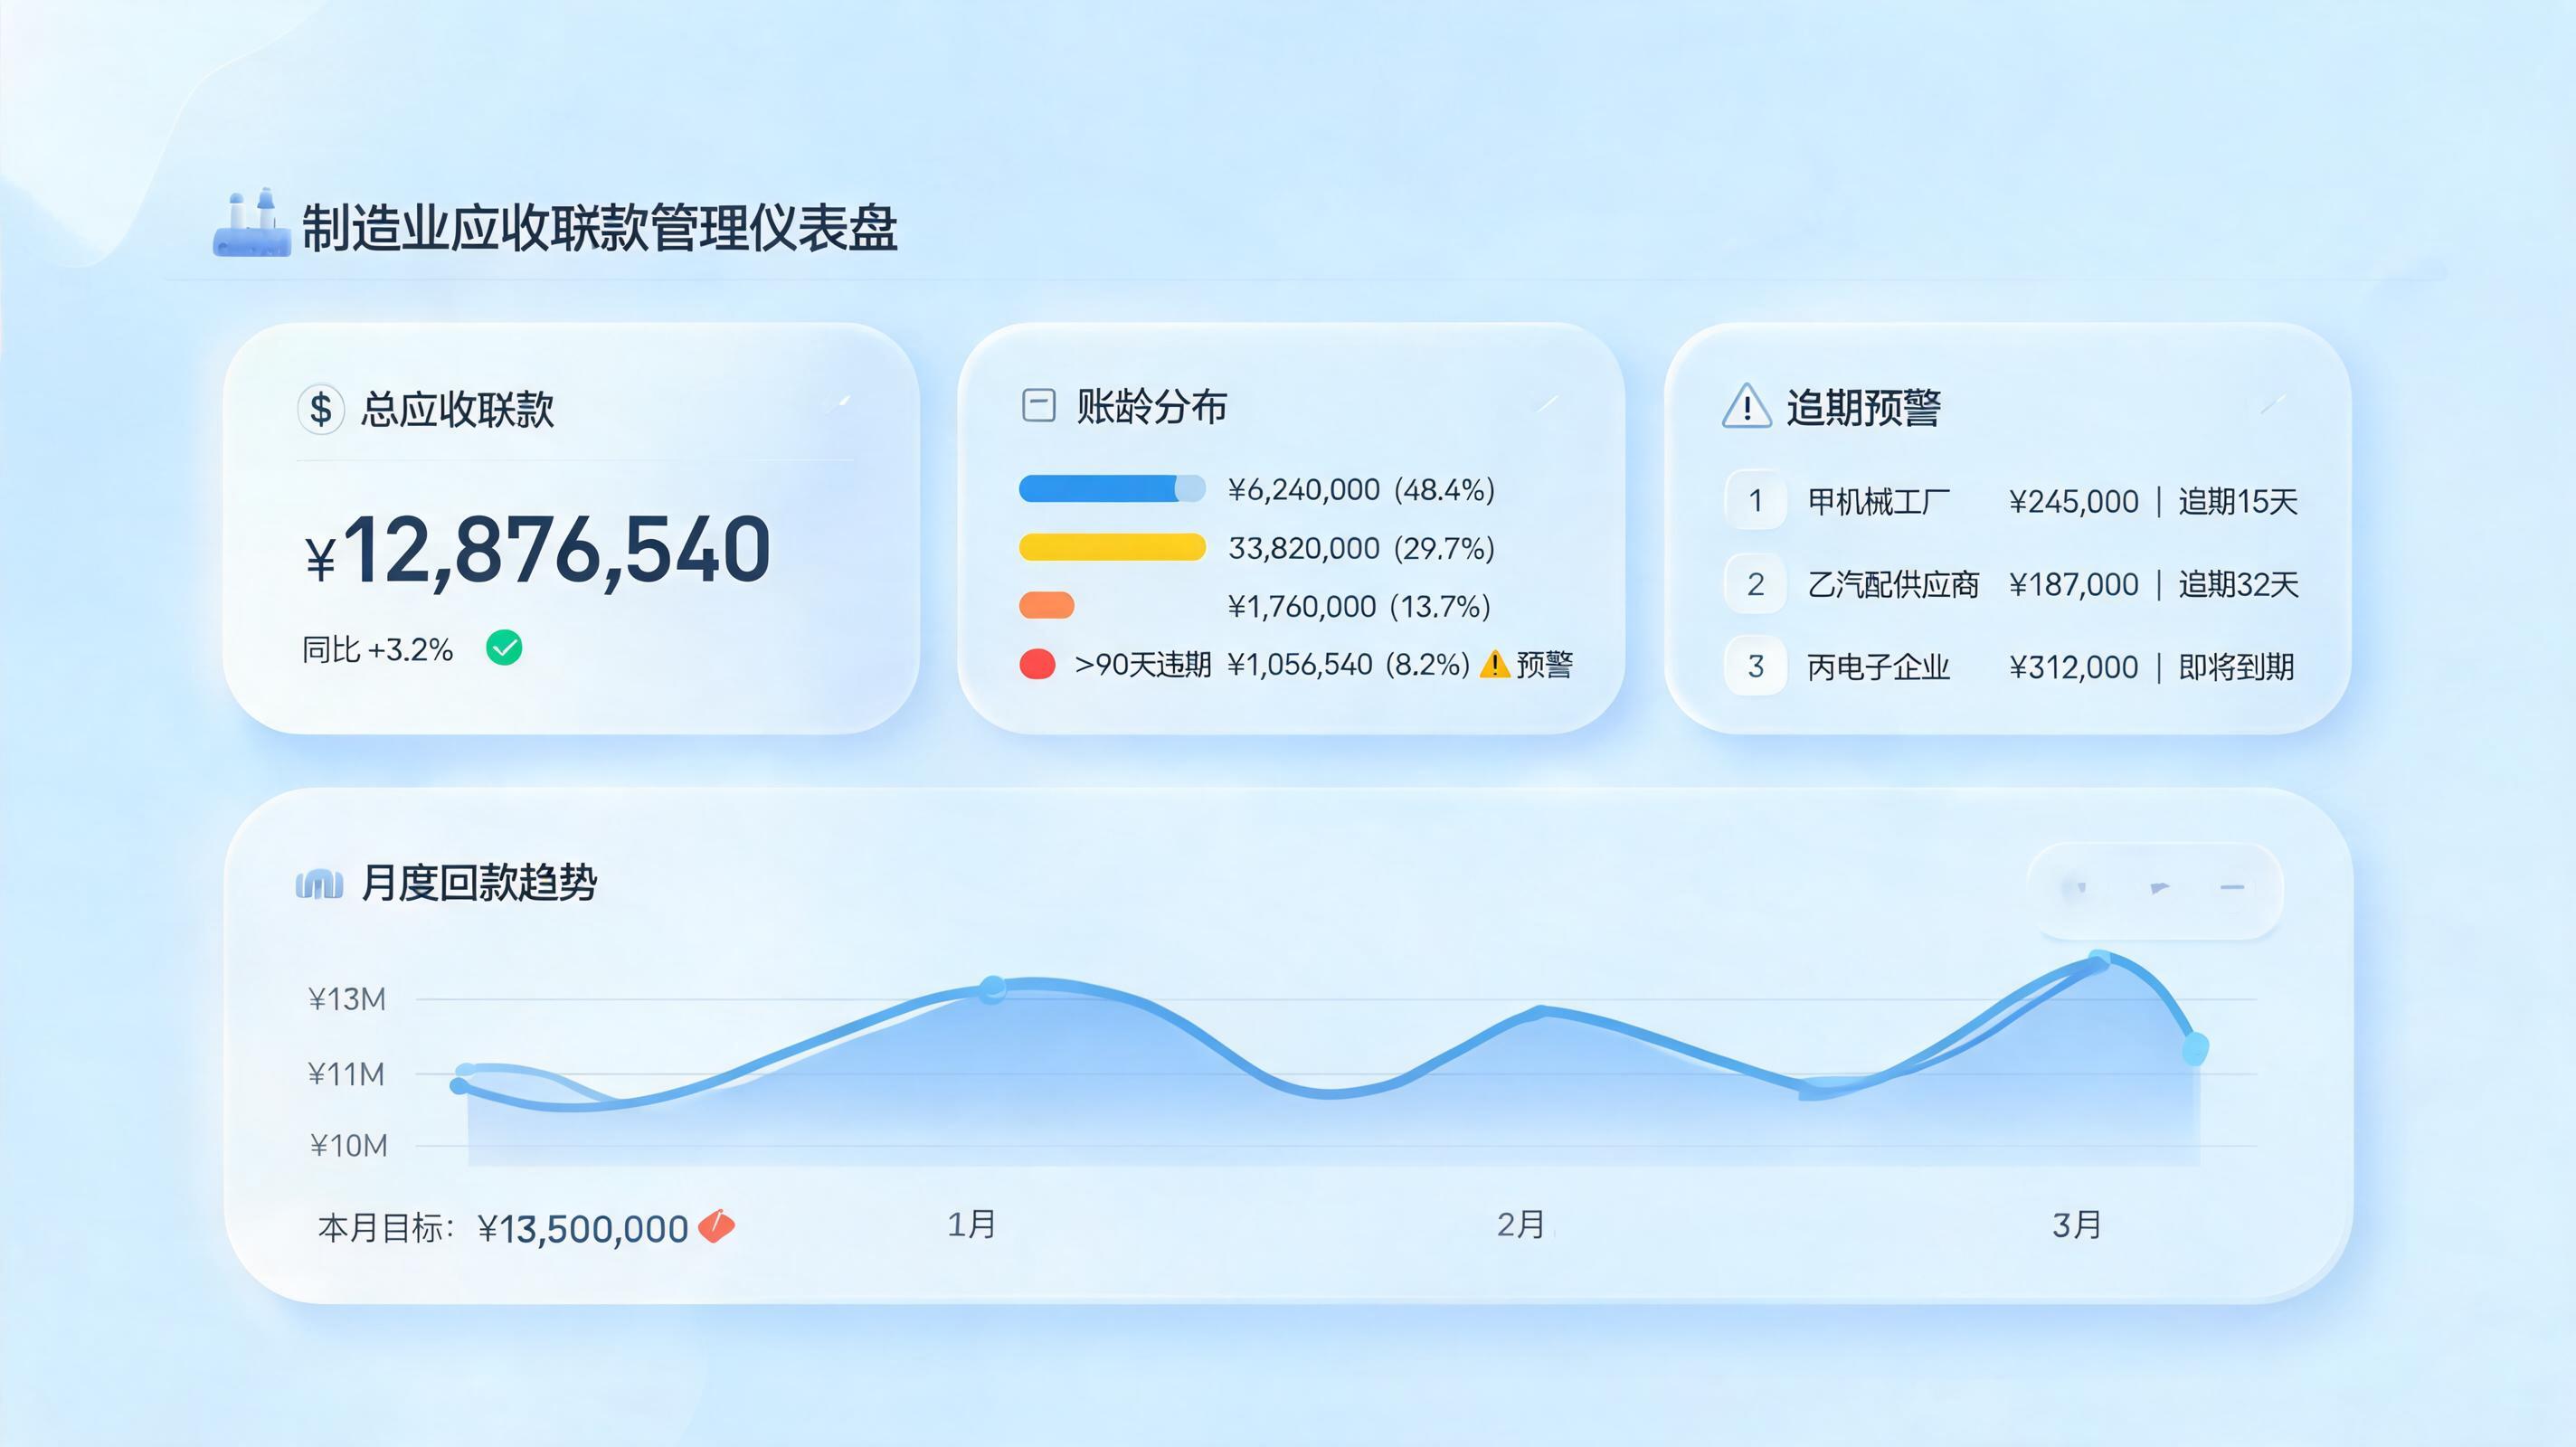
Task: Click the March peak data point on the chart
Action: [x=2099, y=959]
